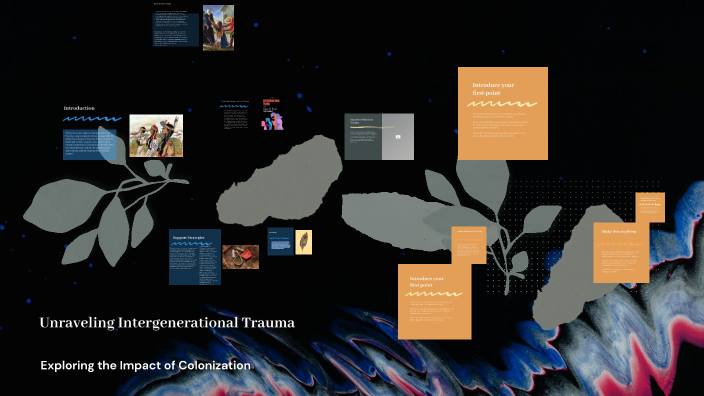The width and height of the screenshot is (704, 396).
Task: Open dark blue text frame beside priest painting
Action: coord(176,30)
